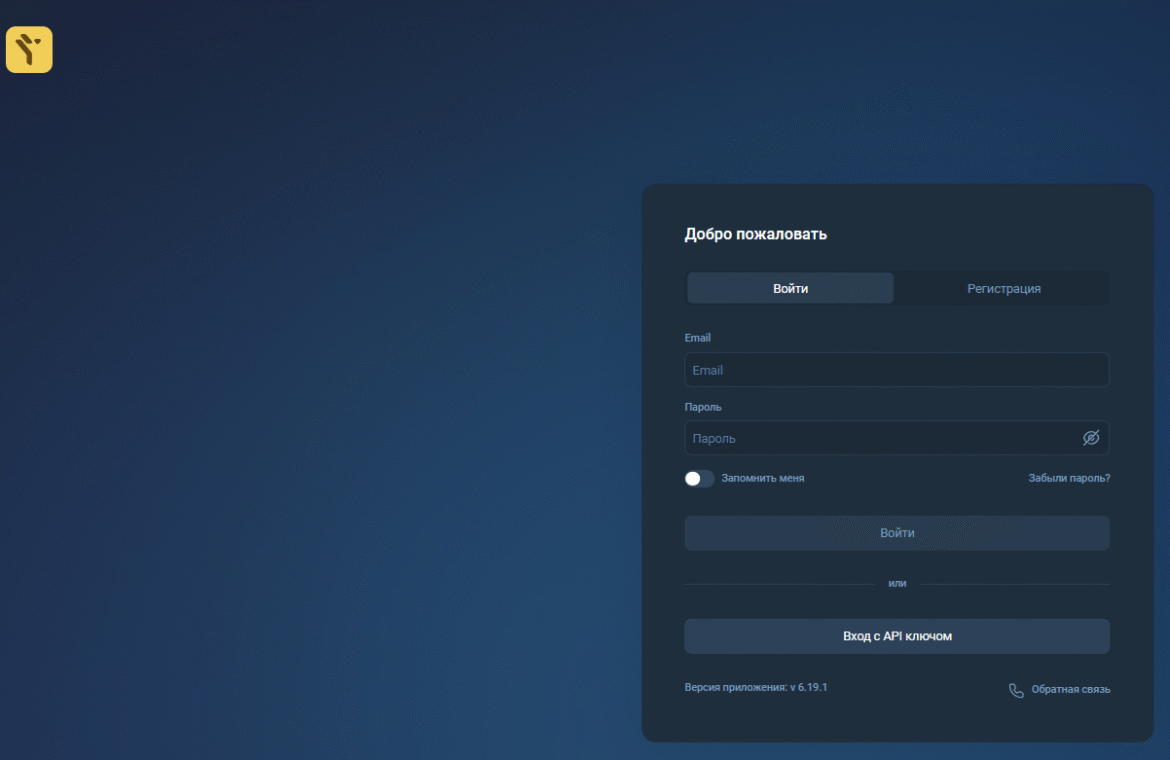Focus the Email input field
1170x760 pixels.
896,370
